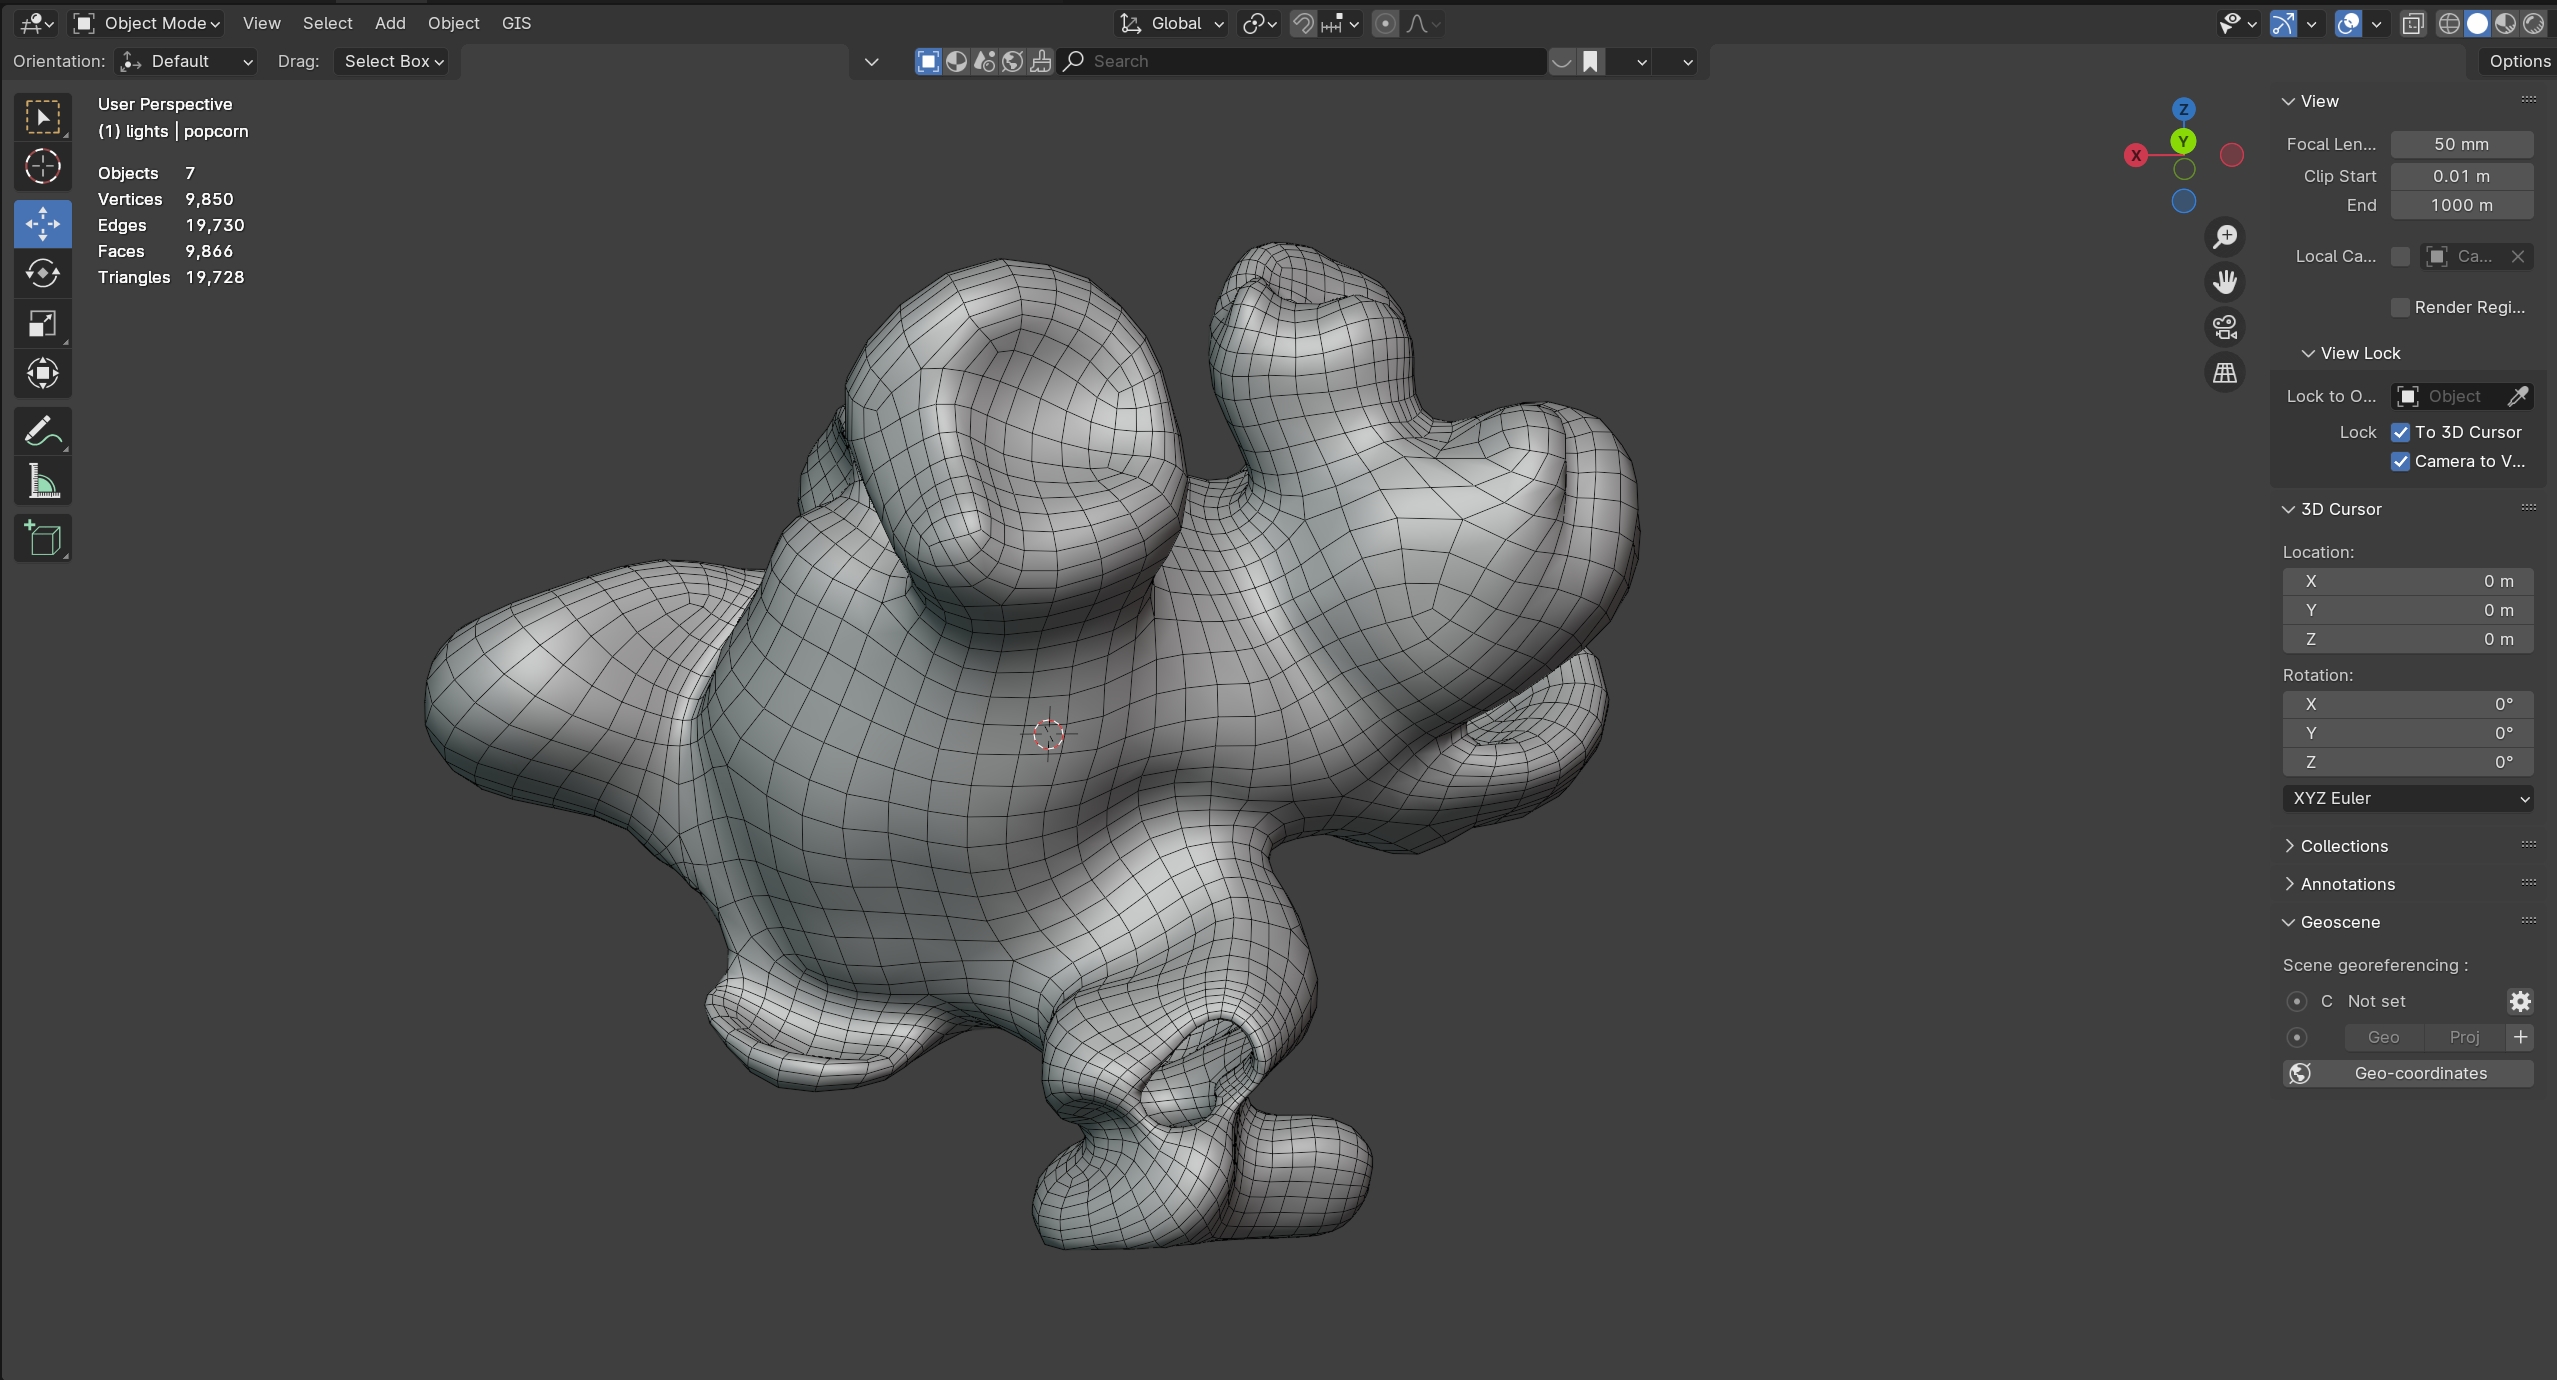Enable Render Region checkbox
Viewport: 2557px width, 1380px height.
pyautogui.click(x=2400, y=307)
